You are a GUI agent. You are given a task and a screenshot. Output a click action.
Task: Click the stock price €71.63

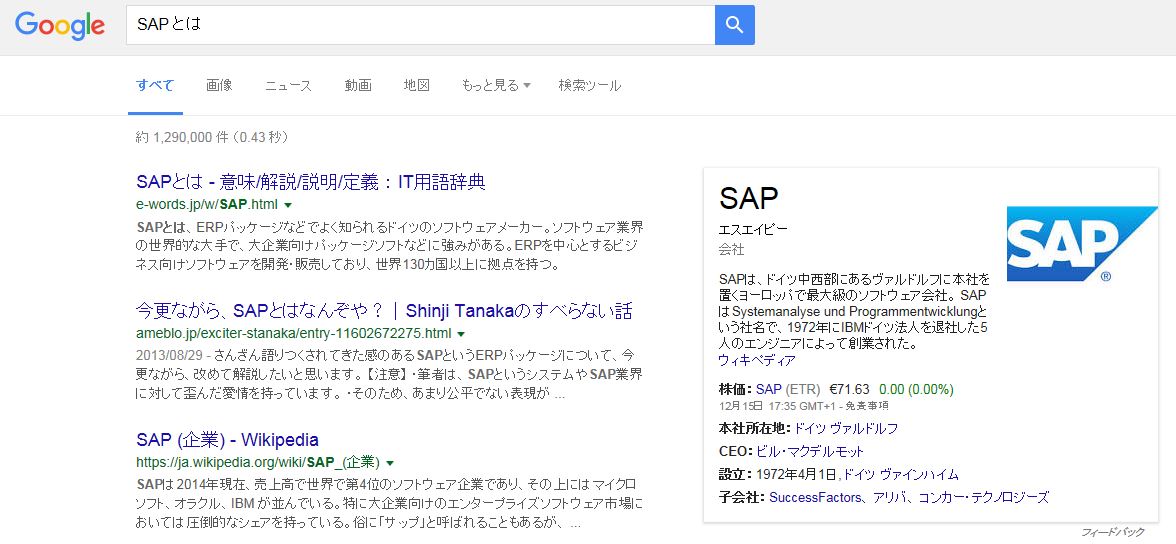click(x=849, y=389)
